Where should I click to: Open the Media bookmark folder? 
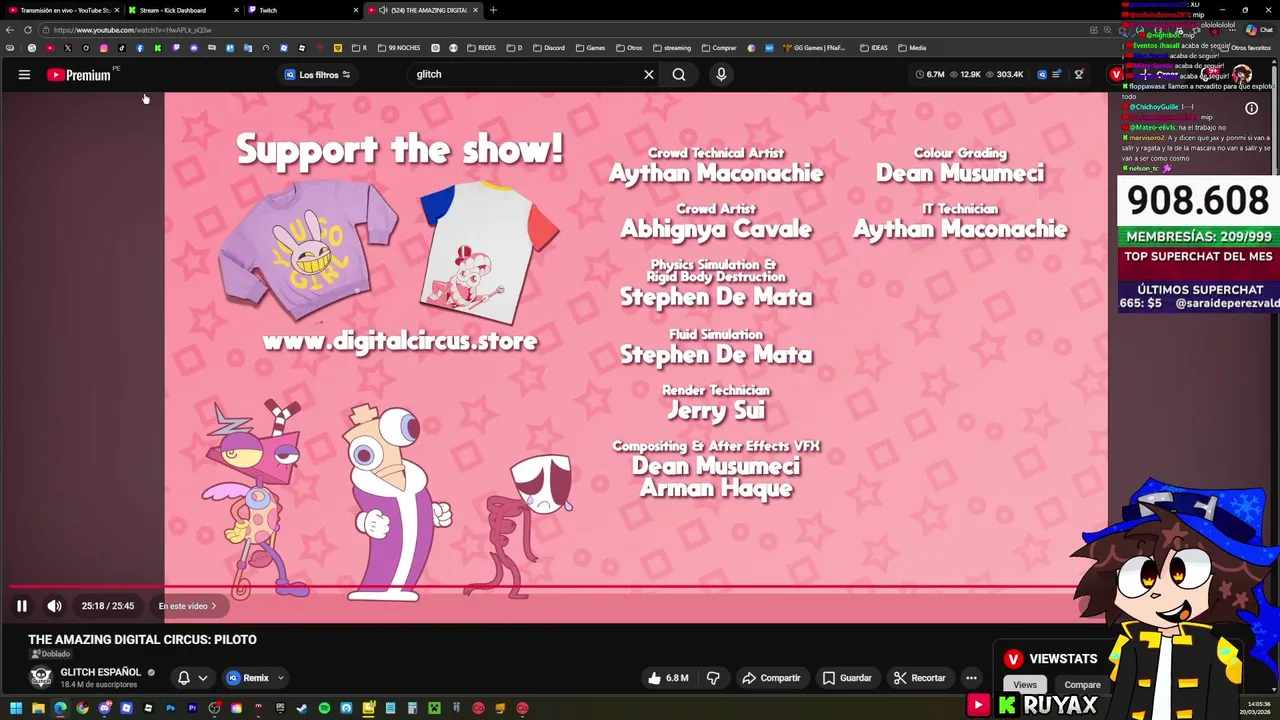pos(911,48)
